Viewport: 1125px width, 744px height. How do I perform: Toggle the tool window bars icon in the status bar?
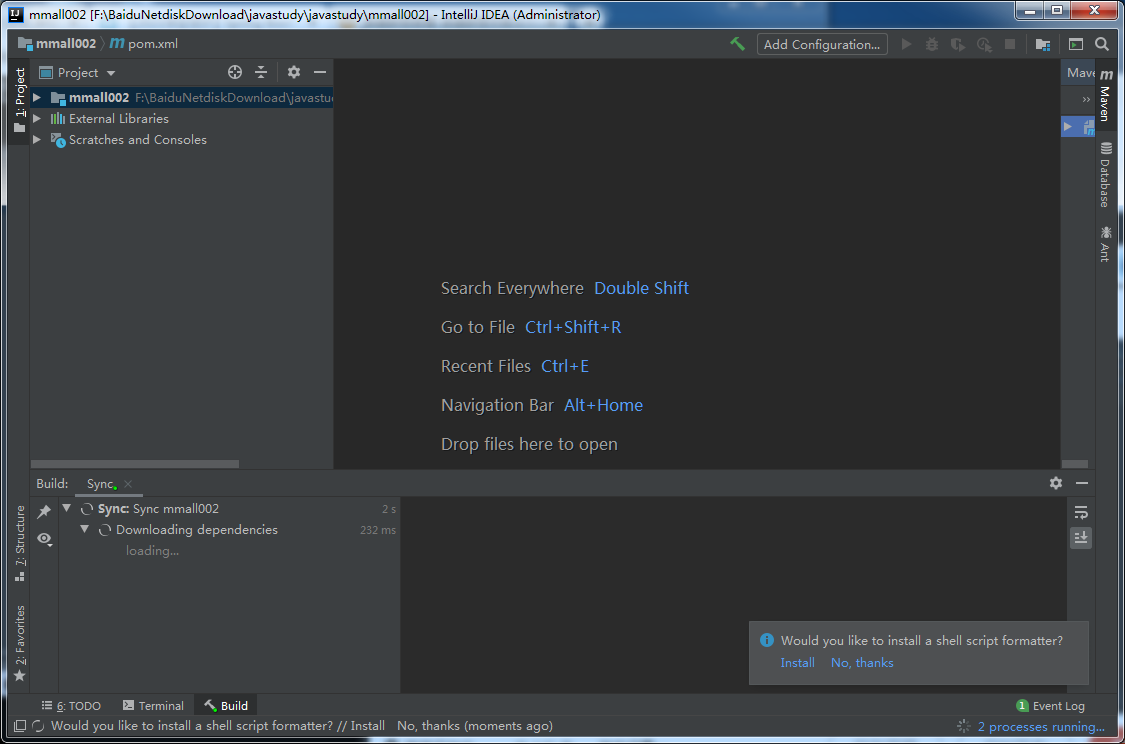coord(20,726)
